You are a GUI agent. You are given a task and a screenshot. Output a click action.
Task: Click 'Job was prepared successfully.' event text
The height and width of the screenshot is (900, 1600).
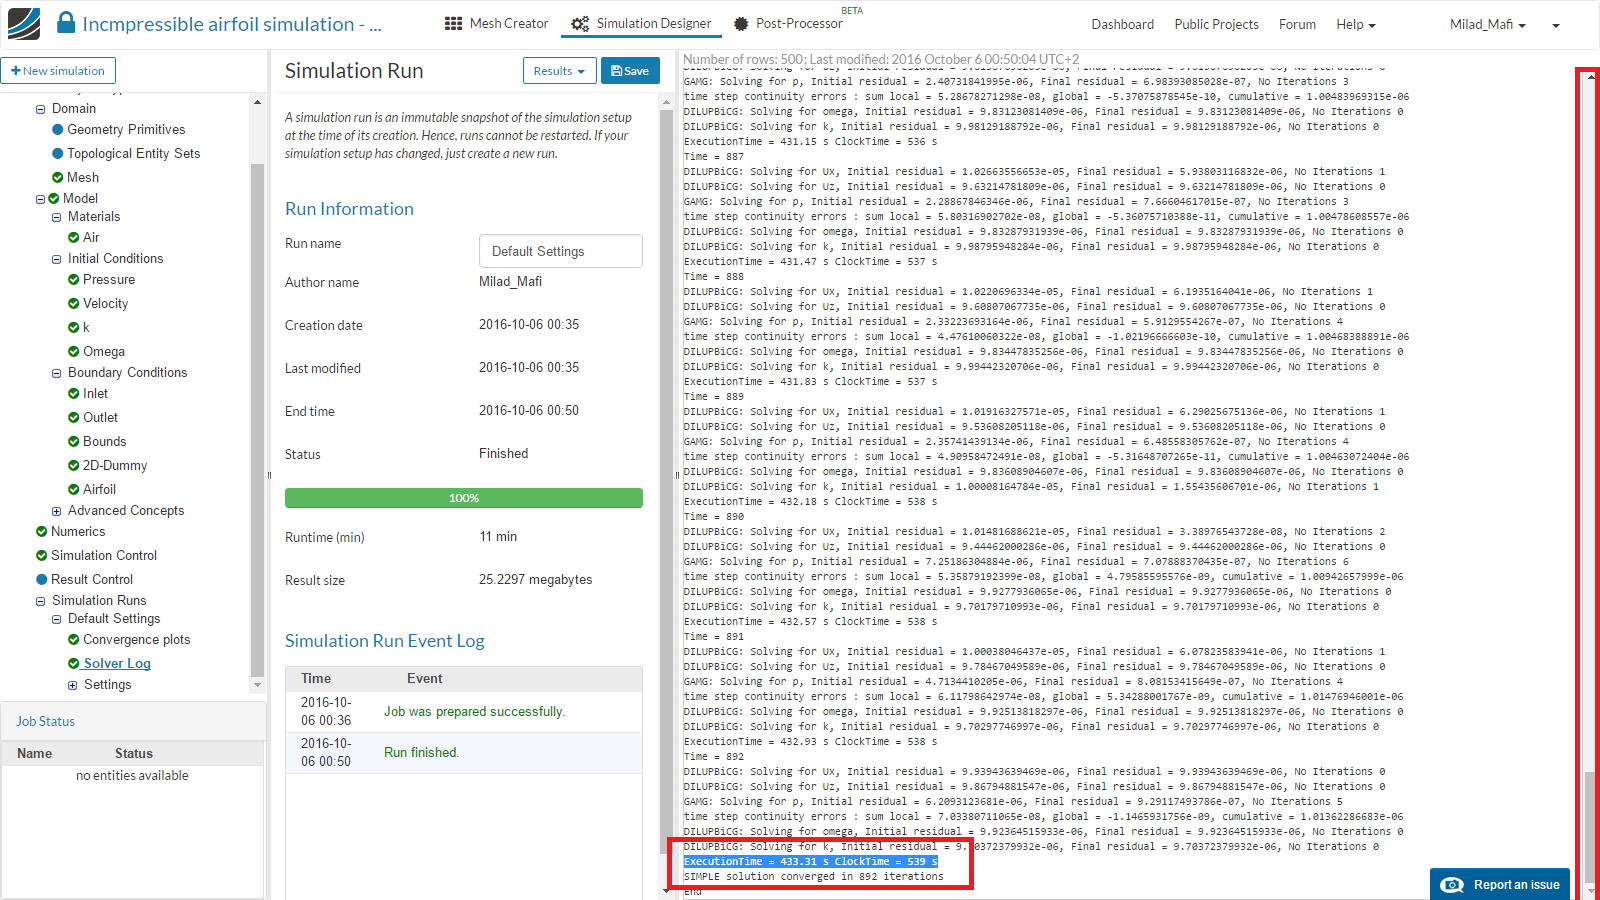475,711
